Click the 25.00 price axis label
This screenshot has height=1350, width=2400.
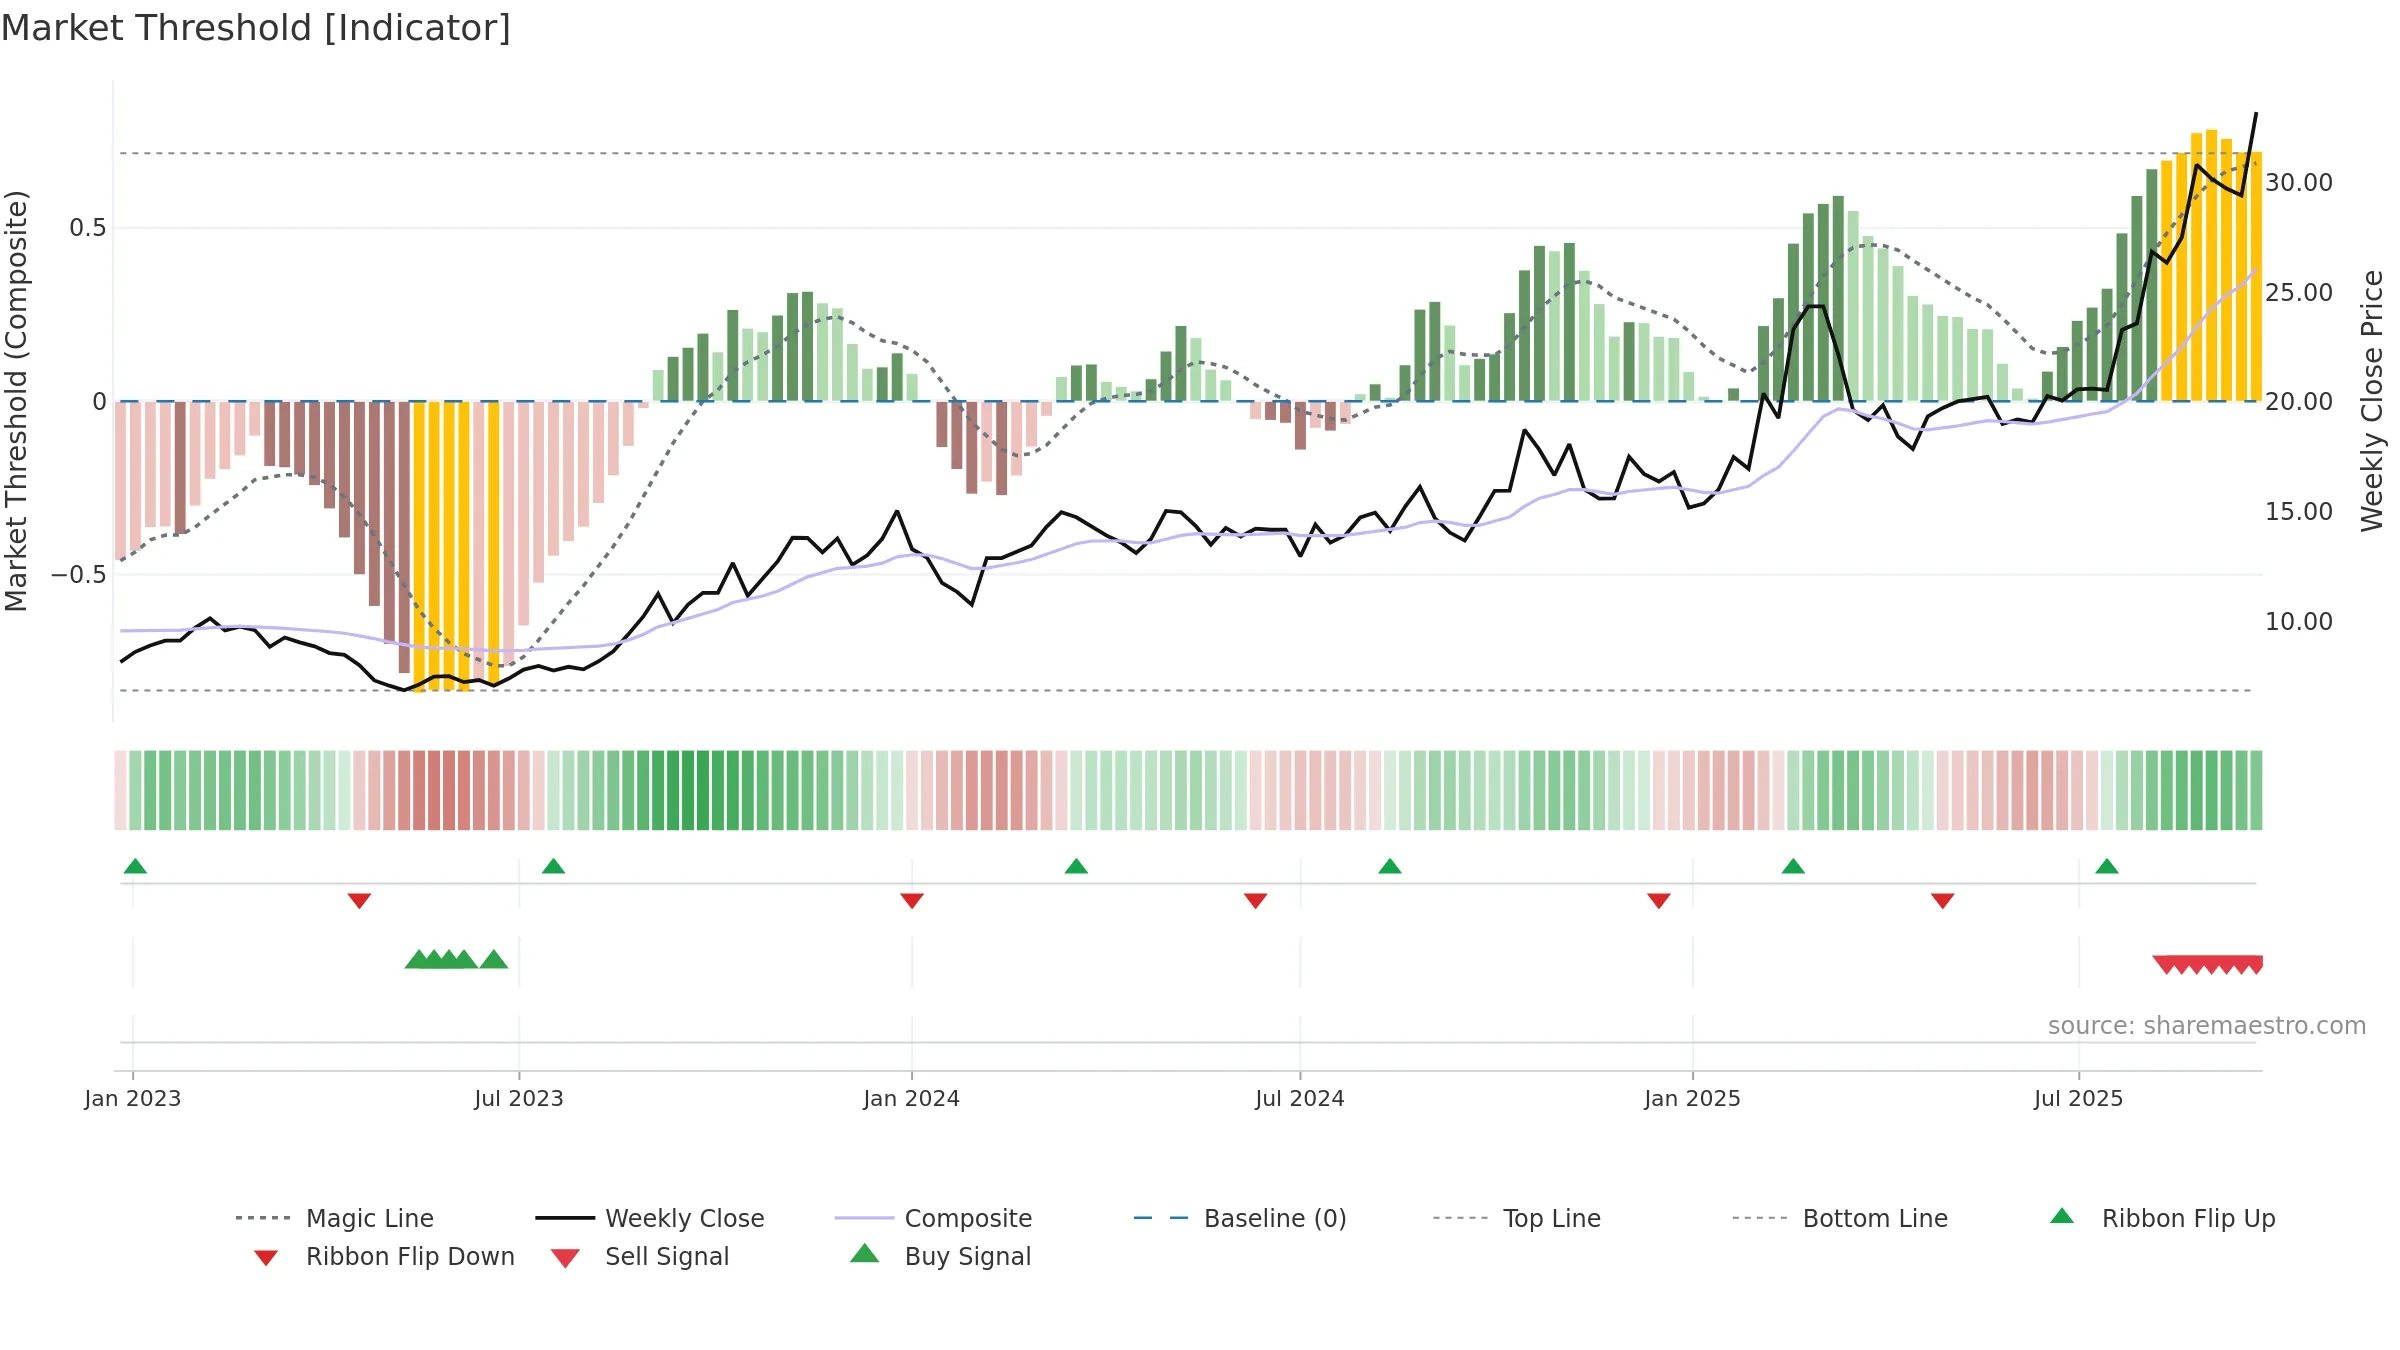tap(2299, 292)
